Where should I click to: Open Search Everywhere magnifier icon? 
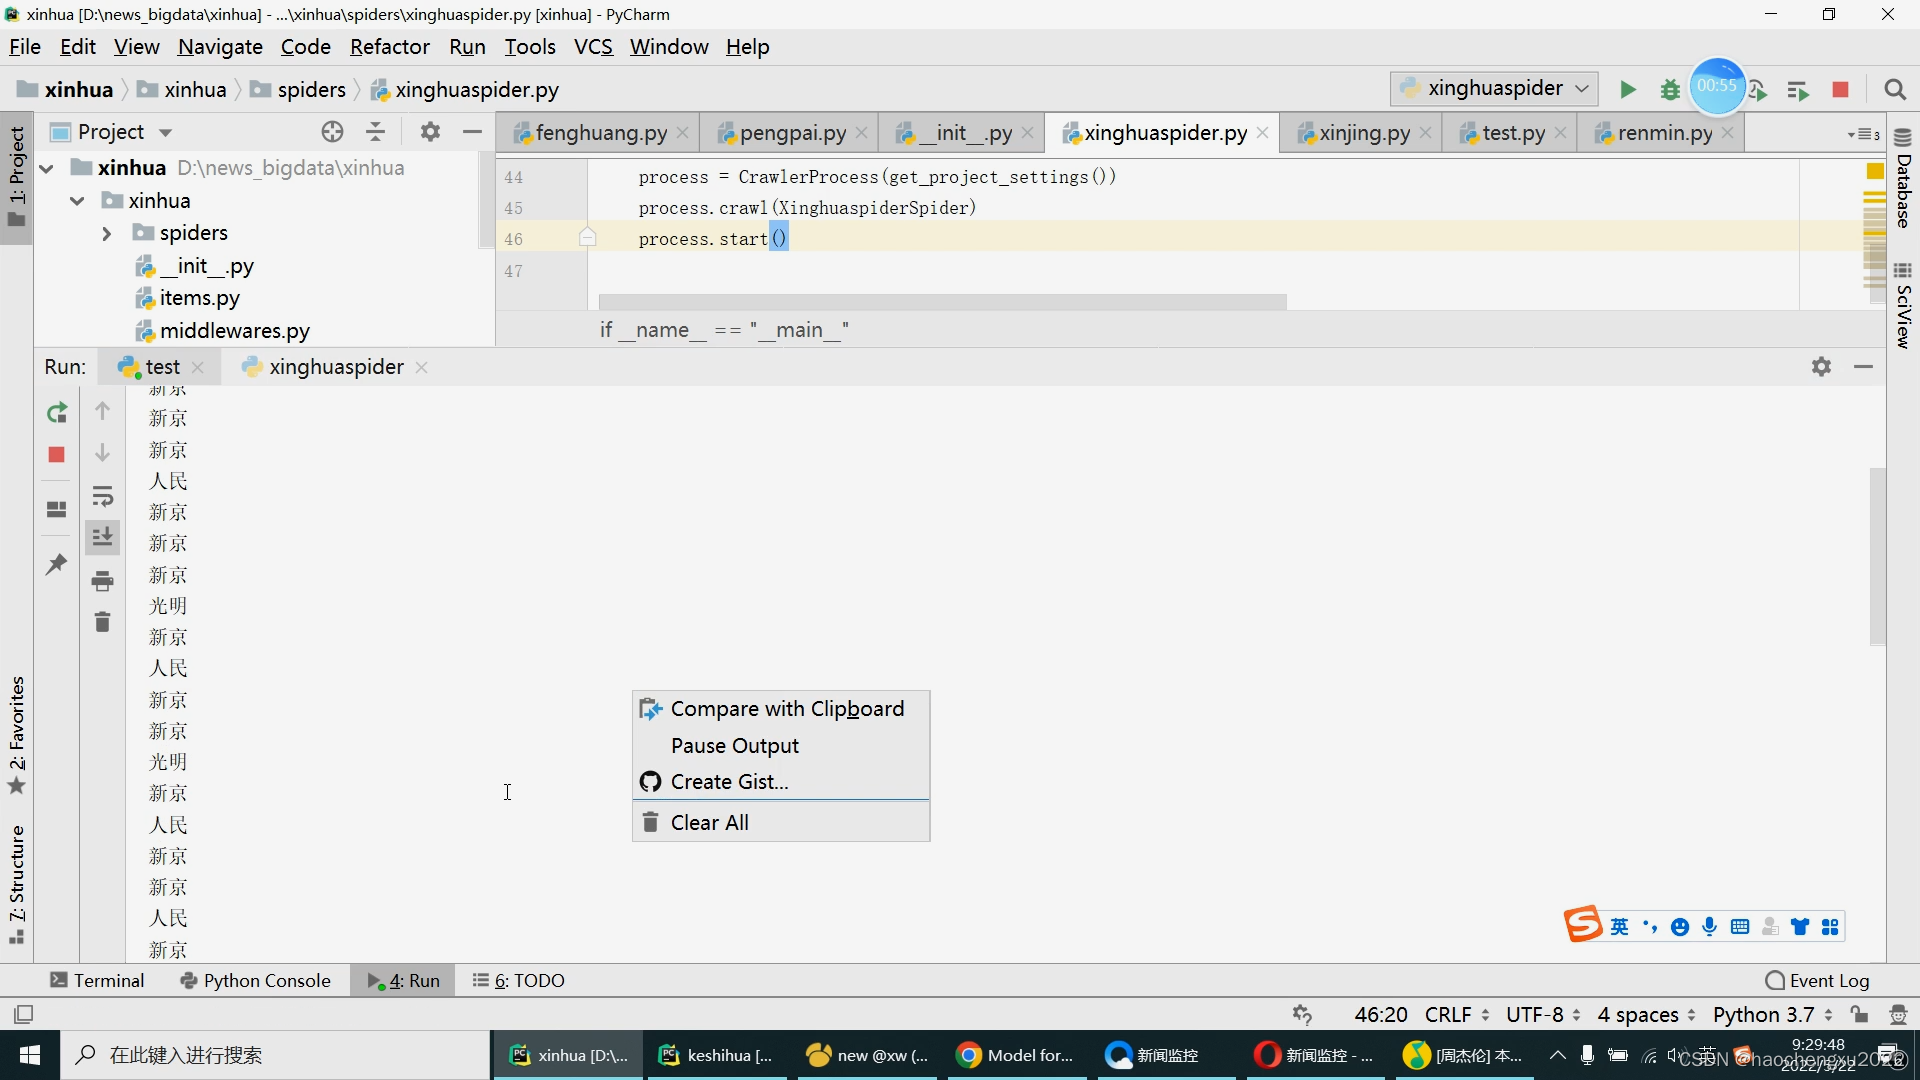1894,90
